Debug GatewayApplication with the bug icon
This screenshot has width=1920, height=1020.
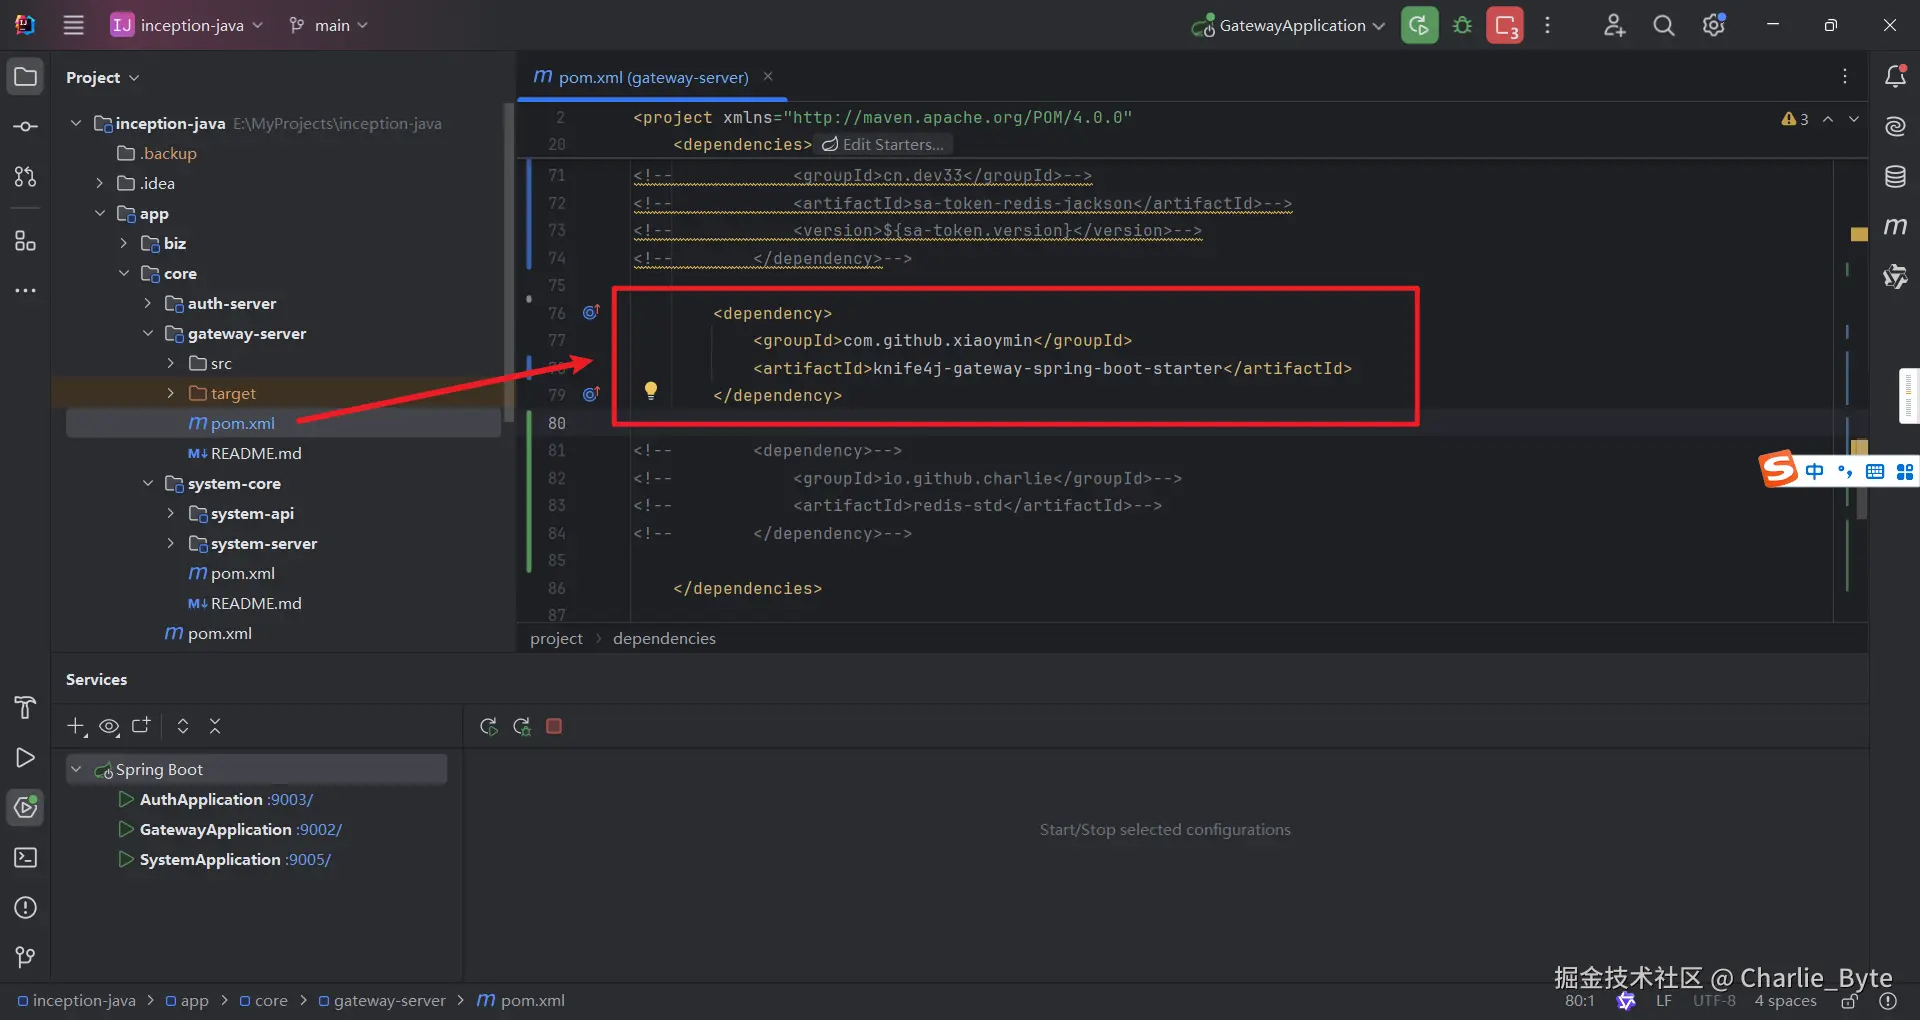(1462, 25)
